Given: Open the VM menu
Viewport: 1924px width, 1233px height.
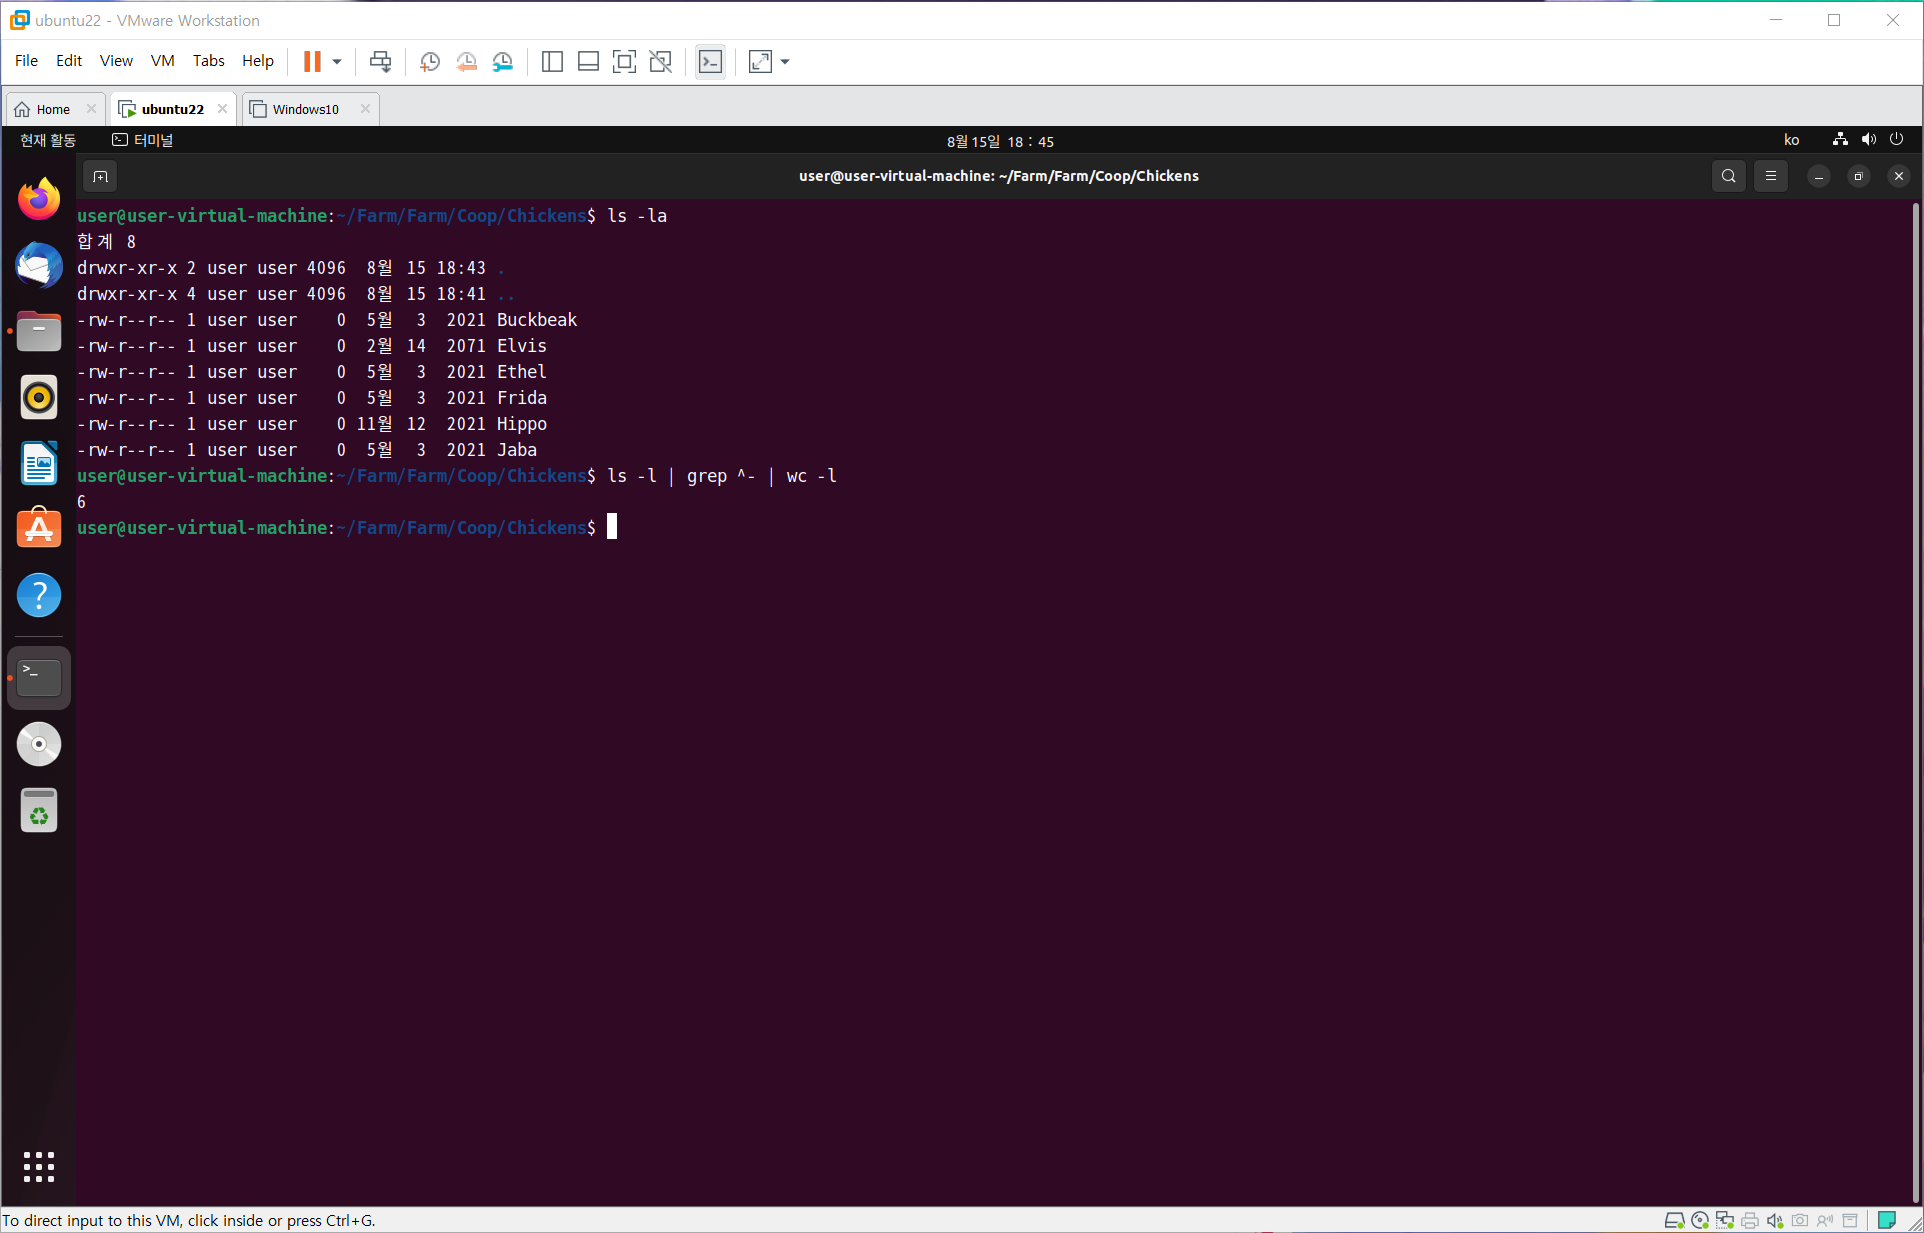Looking at the screenshot, I should click(x=162, y=61).
